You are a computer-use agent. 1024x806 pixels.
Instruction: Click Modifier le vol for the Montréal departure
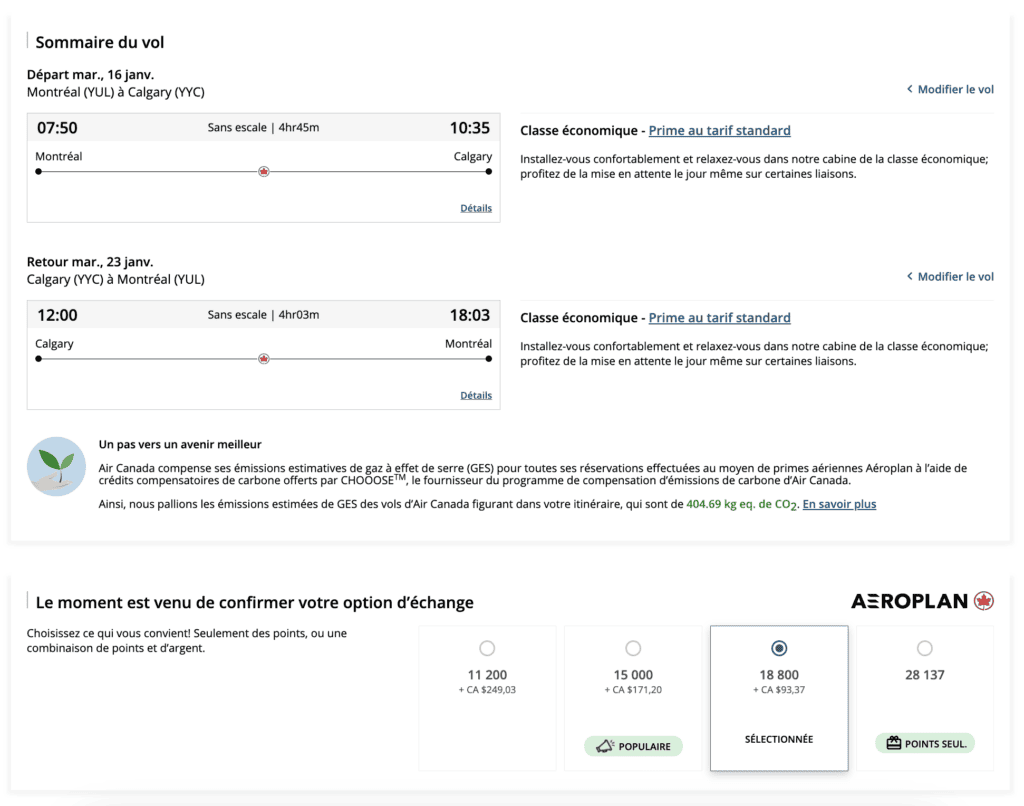click(955, 89)
